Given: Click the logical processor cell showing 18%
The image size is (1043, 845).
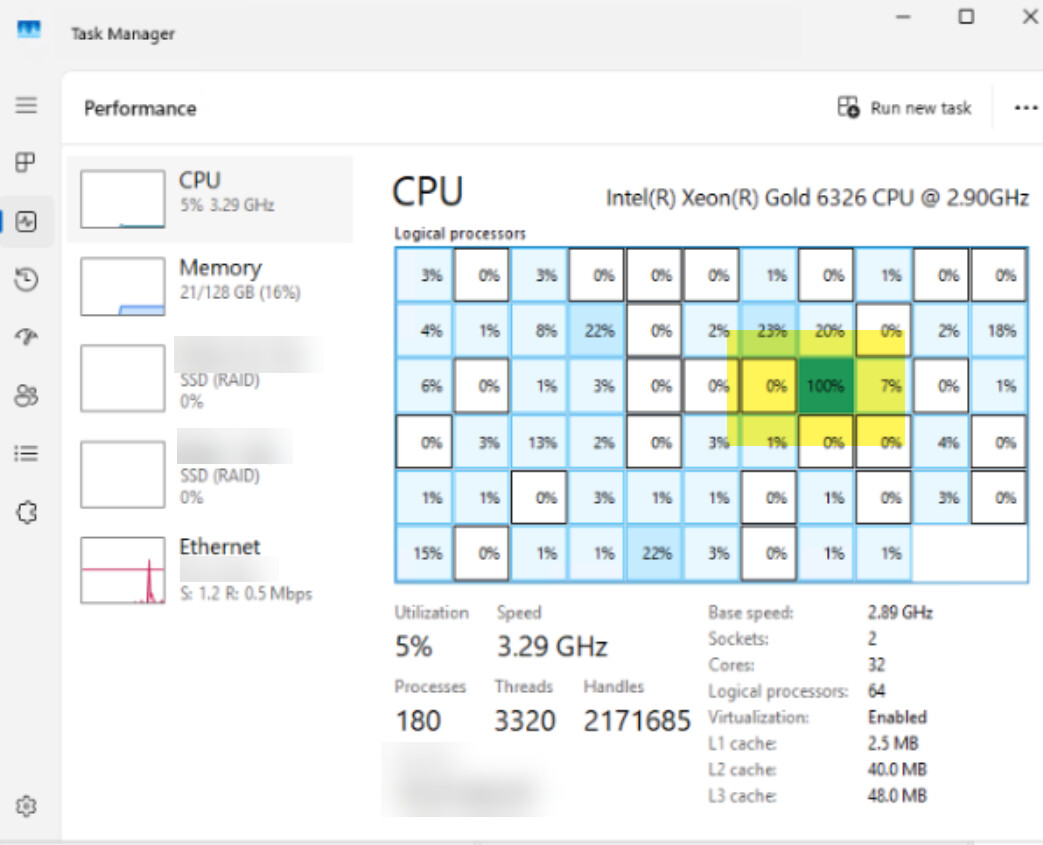Looking at the screenshot, I should point(998,331).
